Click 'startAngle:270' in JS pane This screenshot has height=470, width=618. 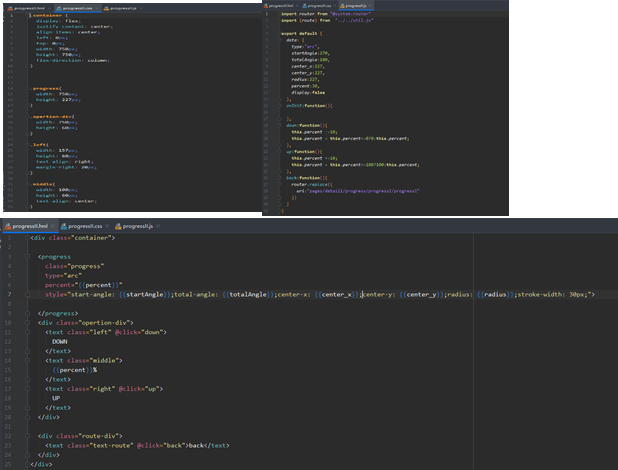(x=310, y=53)
